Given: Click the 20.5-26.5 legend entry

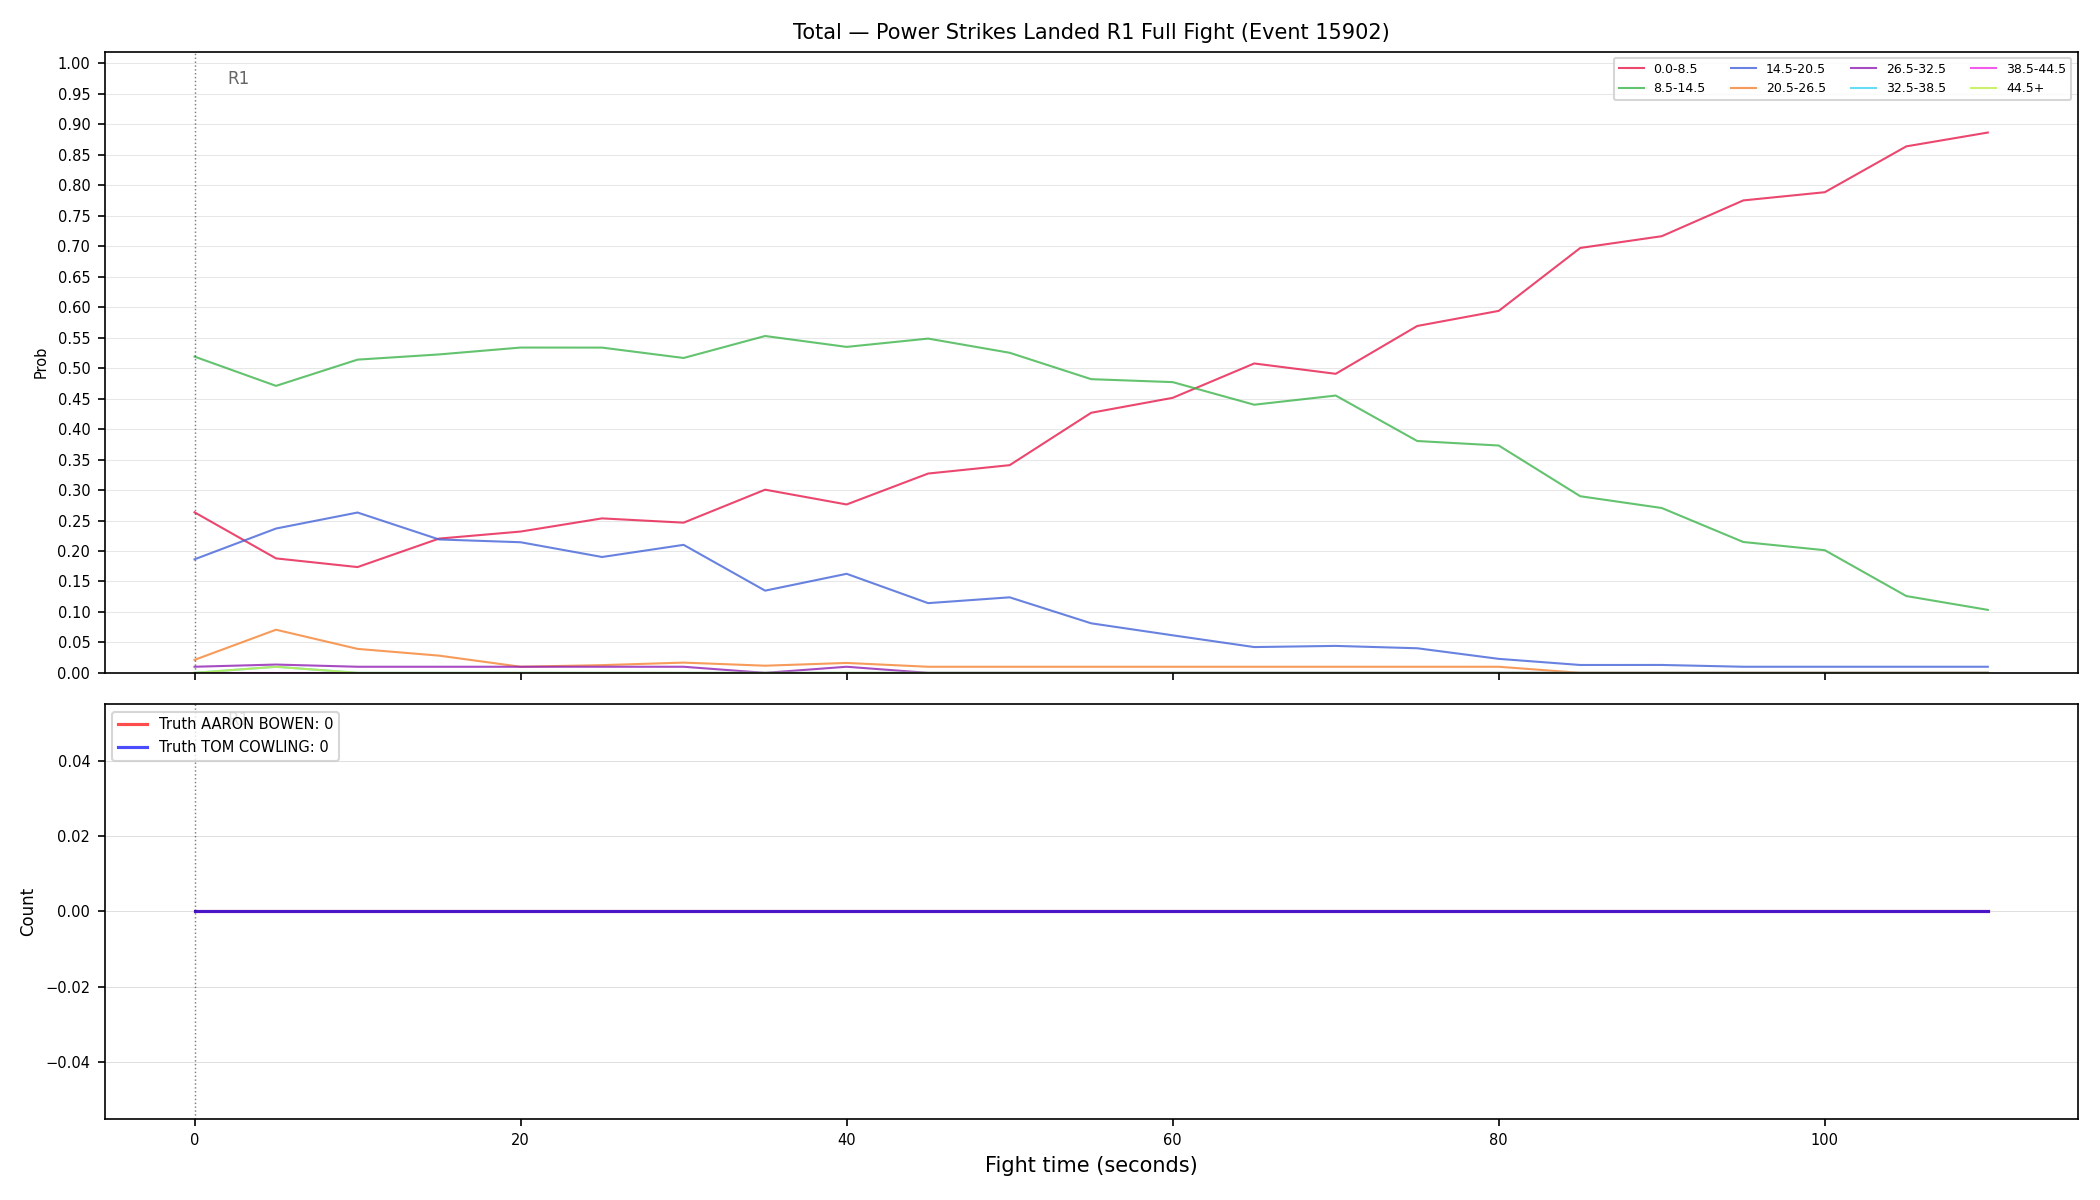Looking at the screenshot, I should pyautogui.click(x=1778, y=88).
